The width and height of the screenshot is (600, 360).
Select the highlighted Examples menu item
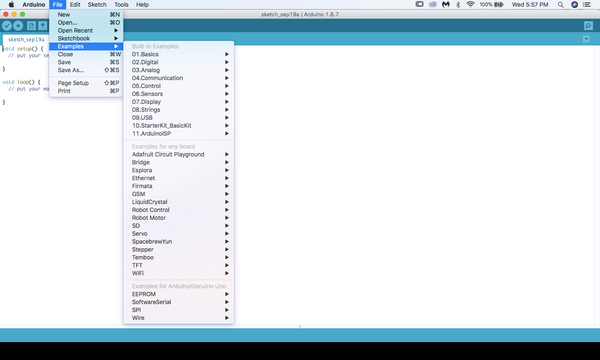point(86,46)
